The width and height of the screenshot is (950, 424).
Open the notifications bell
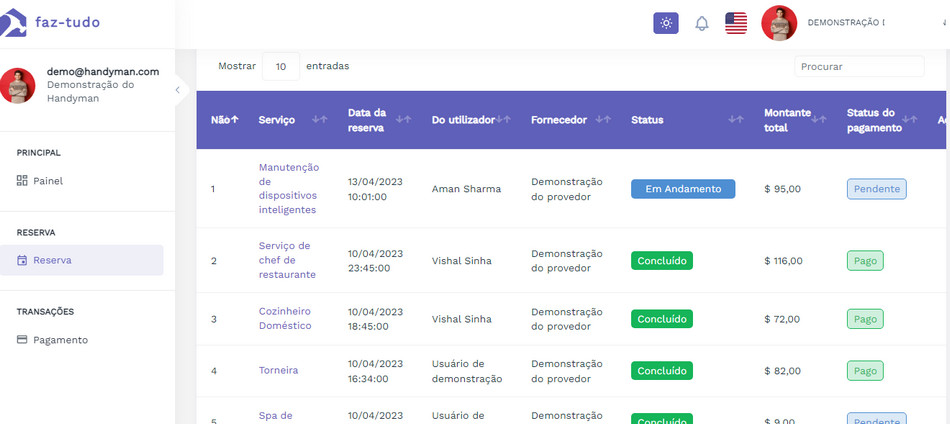click(x=702, y=24)
